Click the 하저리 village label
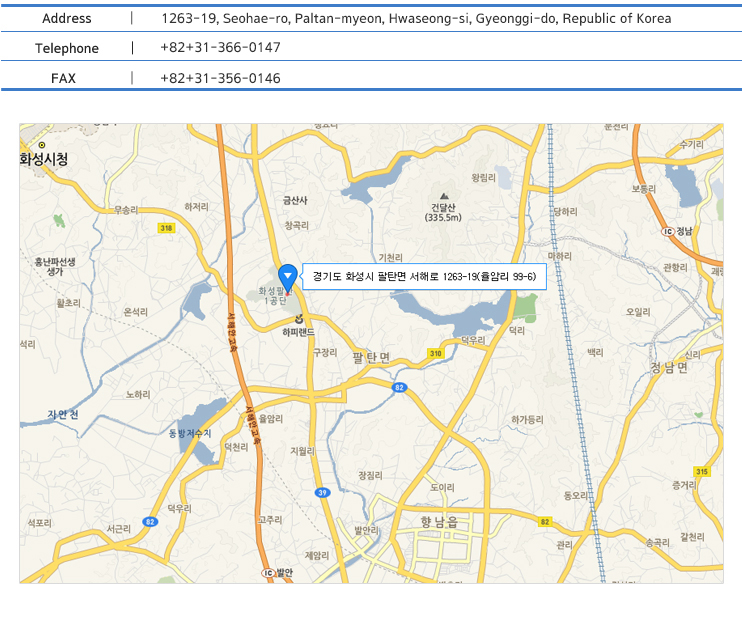 coord(196,207)
